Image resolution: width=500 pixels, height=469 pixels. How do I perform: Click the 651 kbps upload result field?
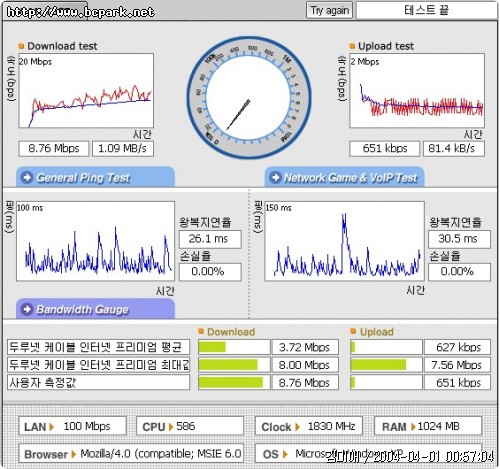[384, 149]
